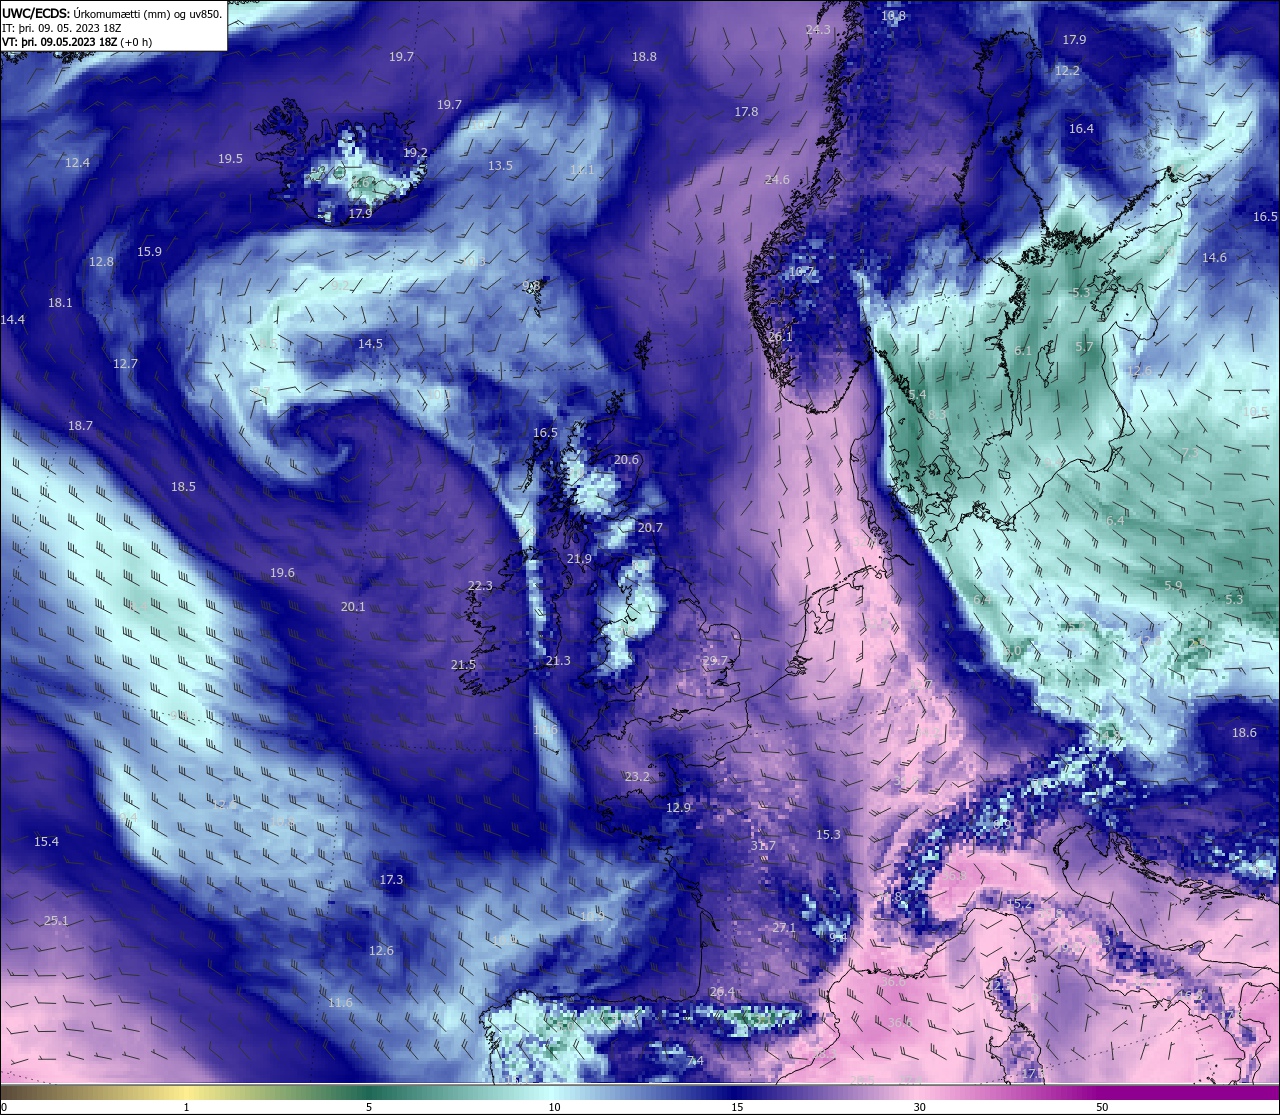Screen dimensions: 1280x1115
Task: Click the 31.7 value over France
Action: (763, 846)
